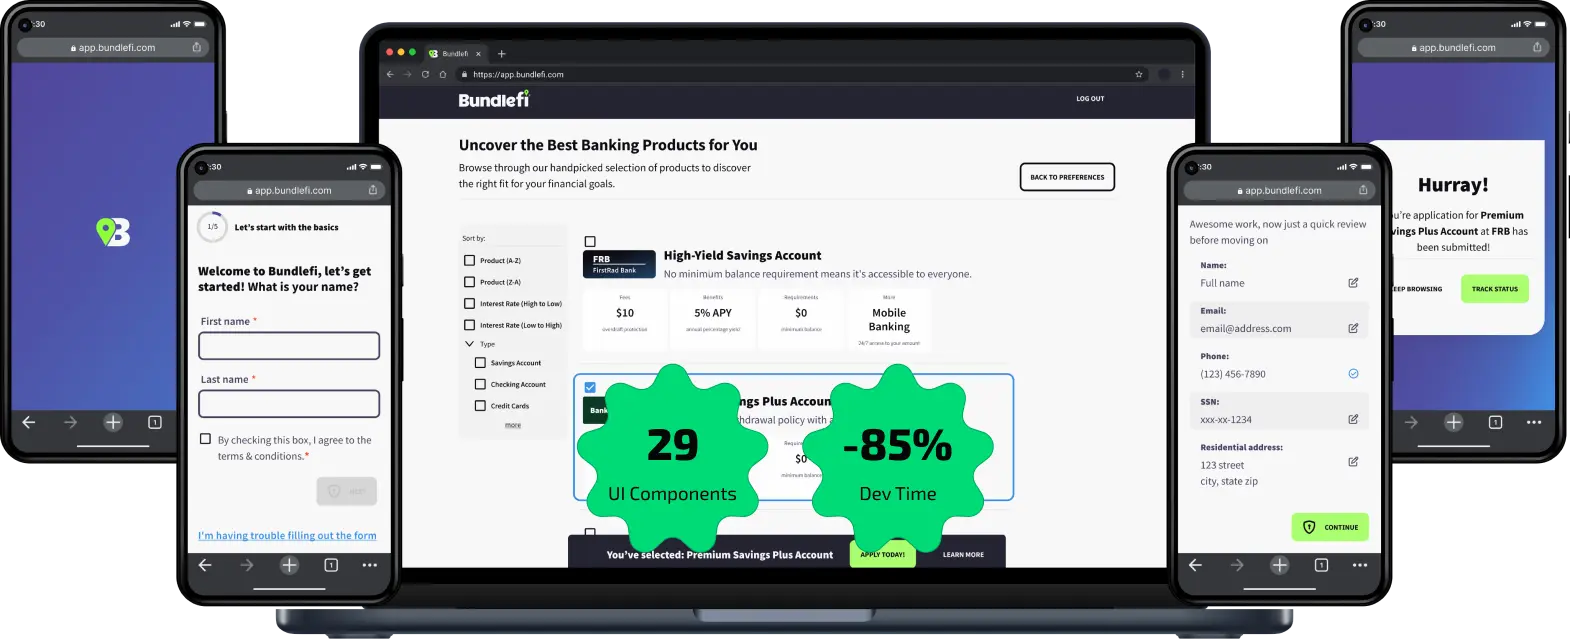Open the home icon in laptop browser
Image resolution: width=1570 pixels, height=639 pixels.
(443, 74)
